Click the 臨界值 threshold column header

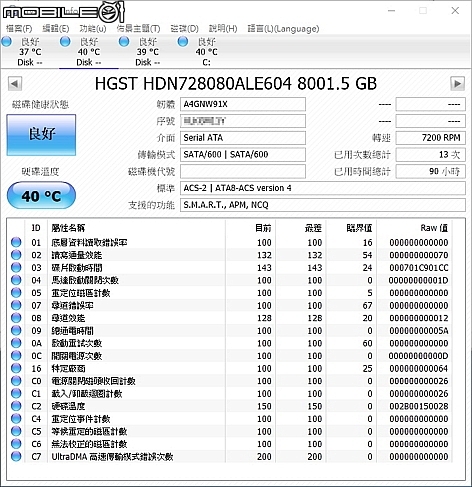[x=351, y=228]
